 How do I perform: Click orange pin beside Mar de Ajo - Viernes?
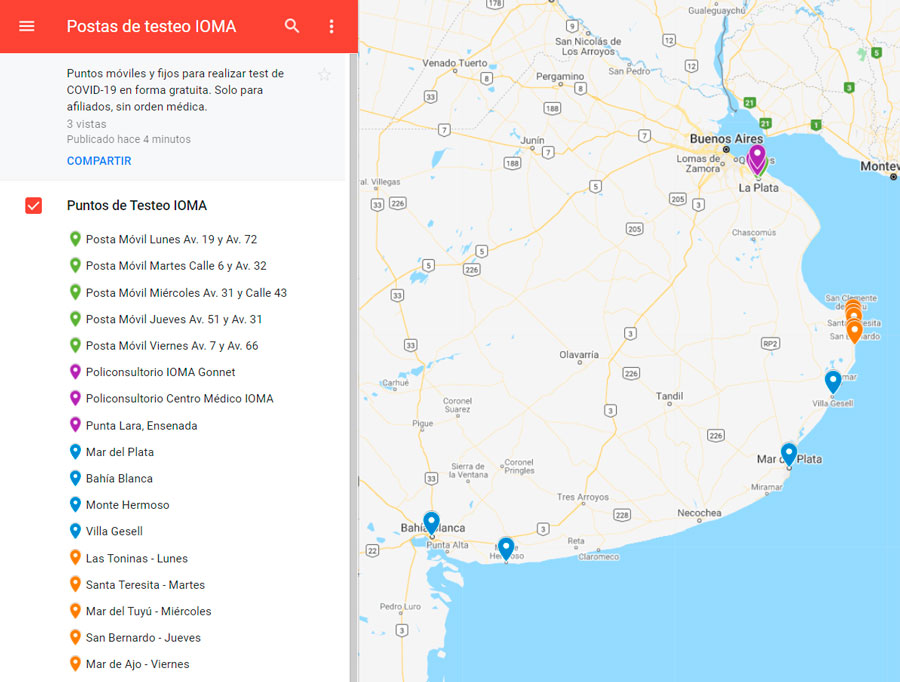[75, 663]
